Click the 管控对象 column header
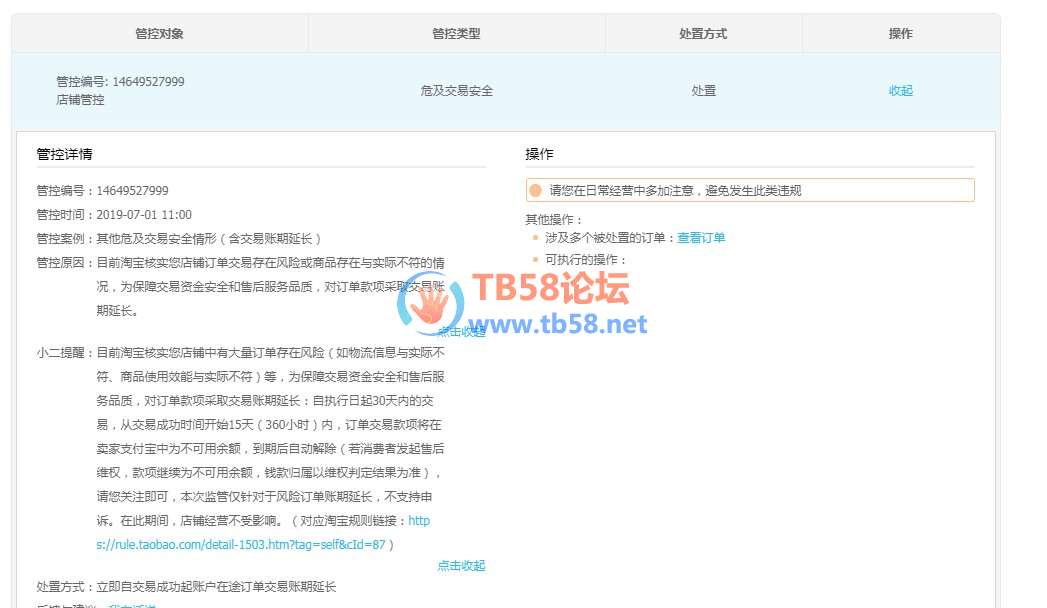The width and height of the screenshot is (1047, 608). tap(159, 34)
